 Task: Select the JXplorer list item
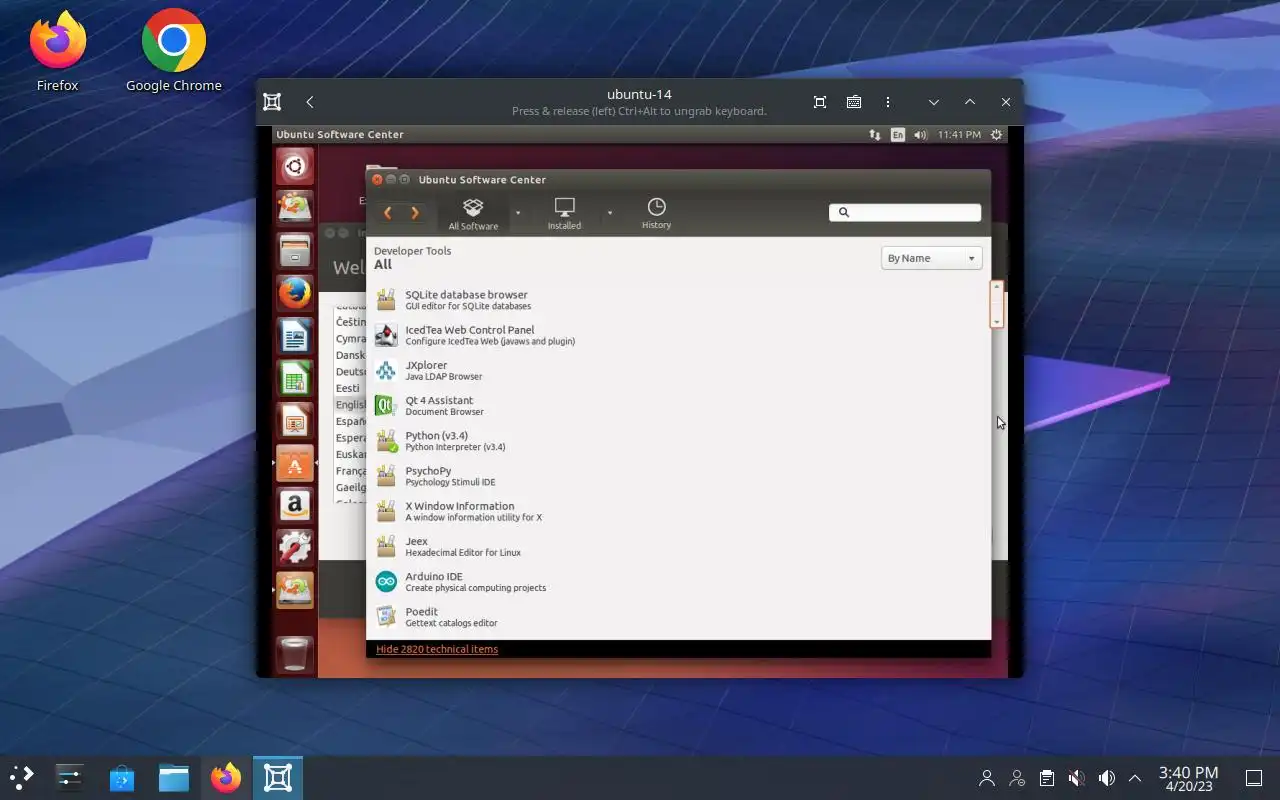(678, 370)
